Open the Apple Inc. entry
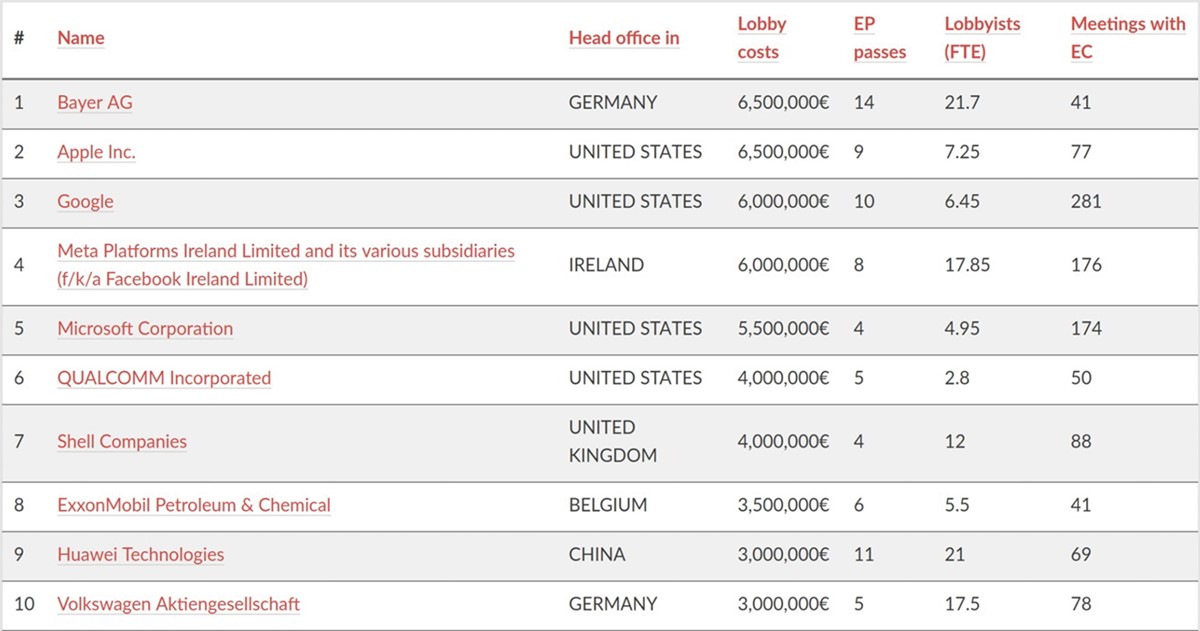 tap(96, 152)
